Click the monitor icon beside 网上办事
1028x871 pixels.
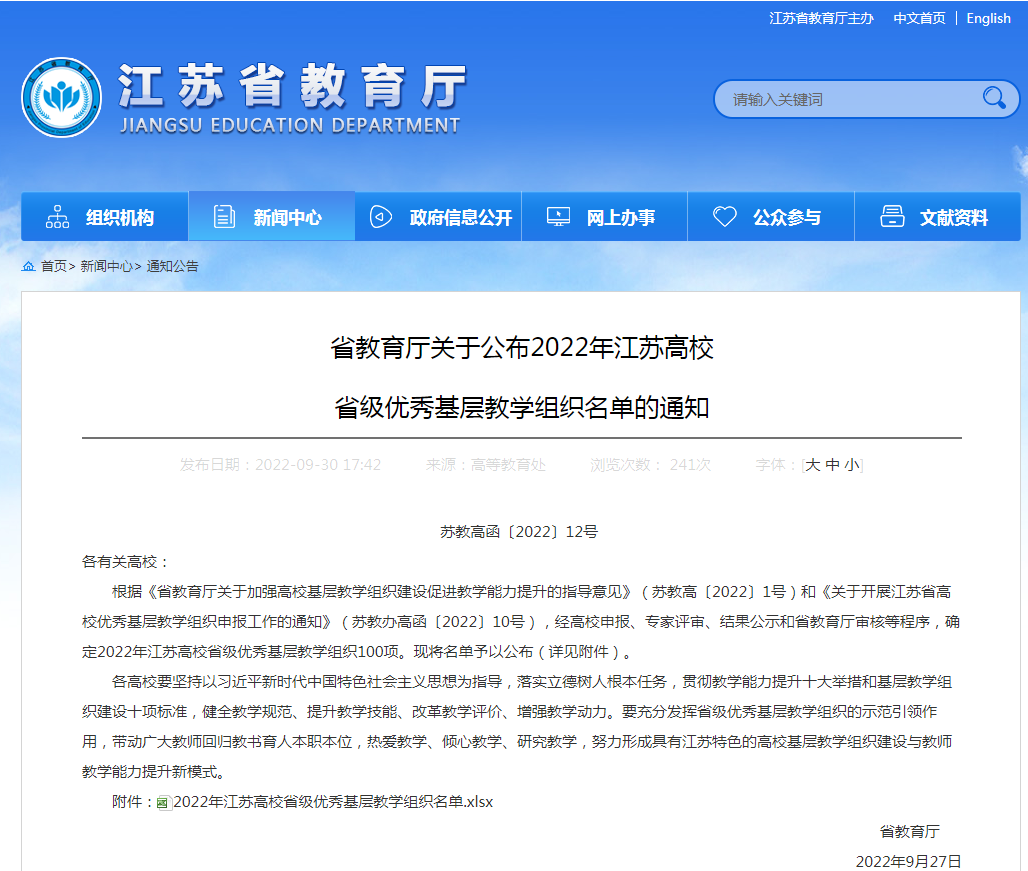tap(558, 217)
